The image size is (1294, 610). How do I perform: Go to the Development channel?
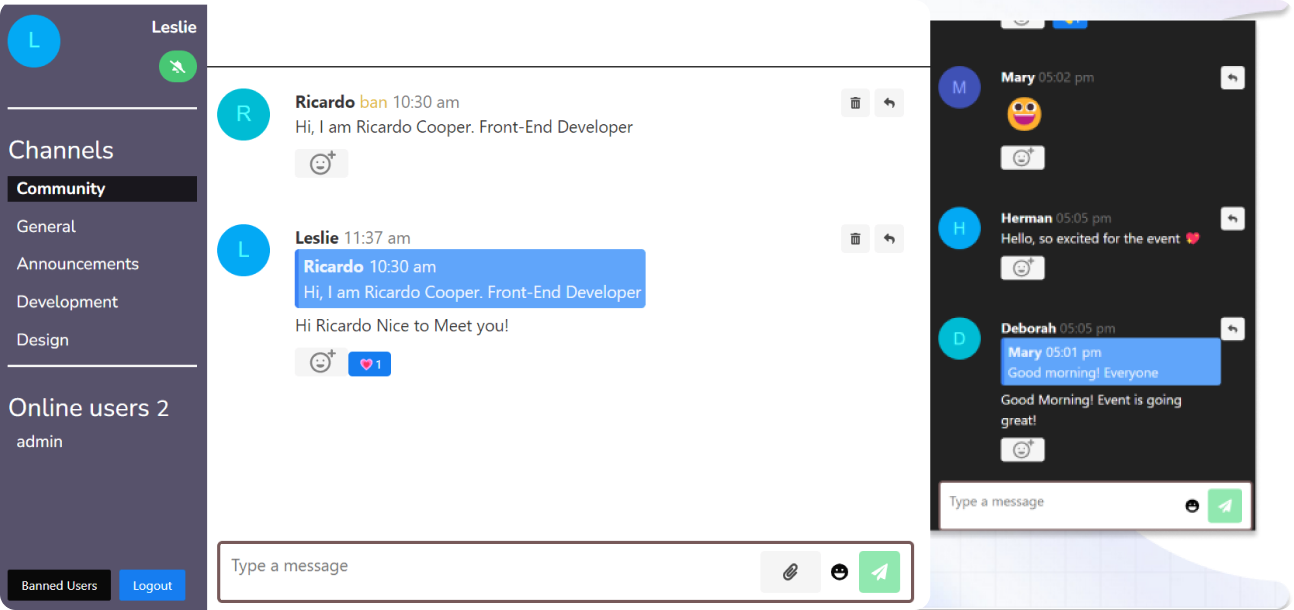[x=67, y=302]
